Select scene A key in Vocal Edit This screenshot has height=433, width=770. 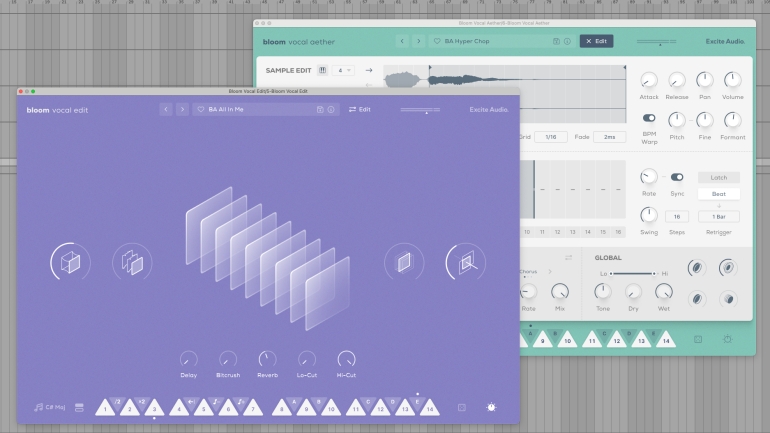coord(294,403)
